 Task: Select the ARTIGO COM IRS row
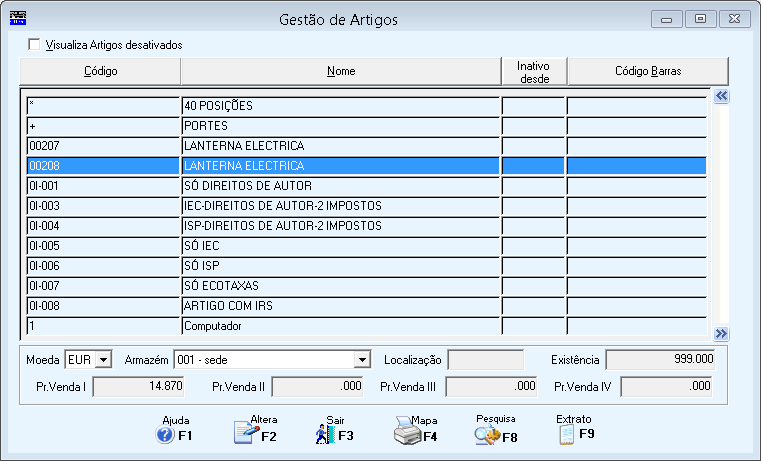pos(366,306)
